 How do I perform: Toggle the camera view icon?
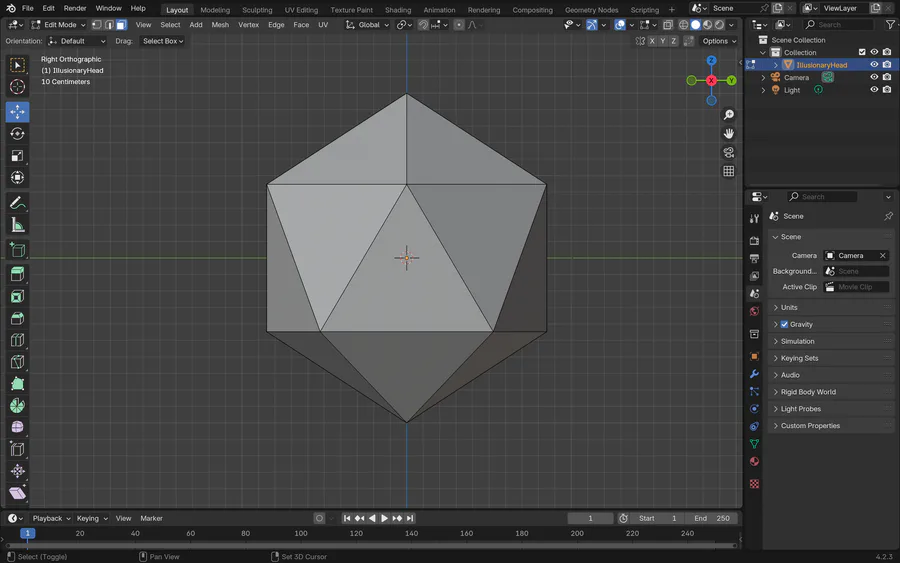tap(728, 153)
